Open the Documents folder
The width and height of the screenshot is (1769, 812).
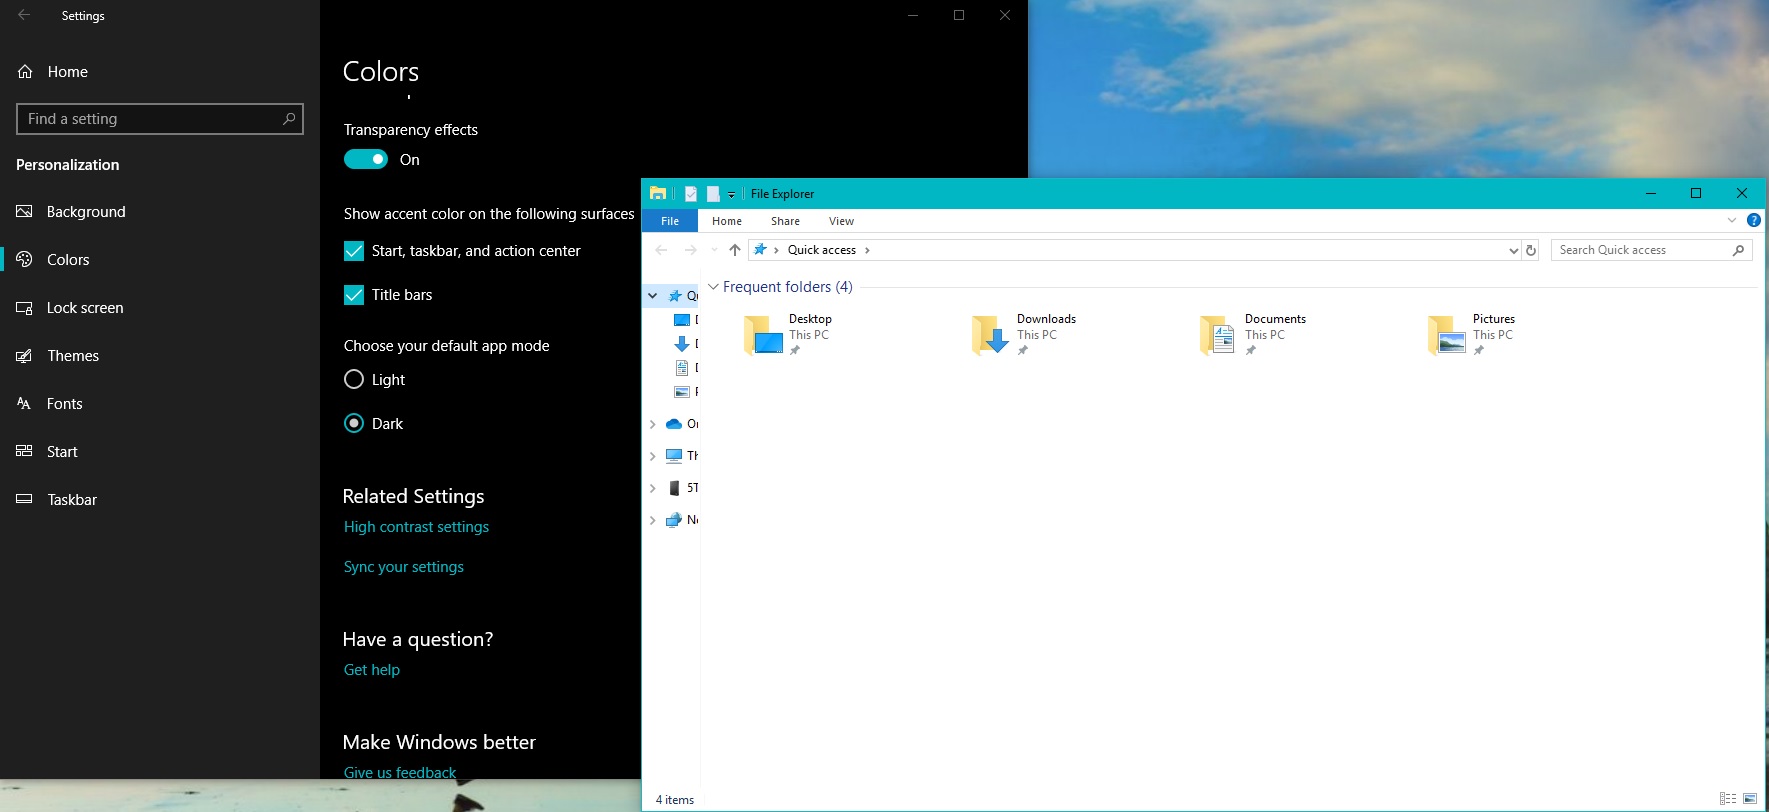coord(1253,334)
